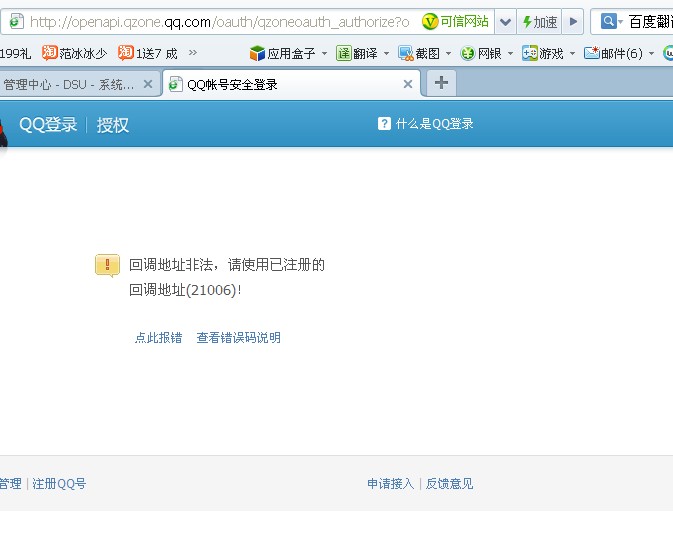Switch to the 管理中心 - DSU tab
This screenshot has width=673, height=557.
click(69, 84)
